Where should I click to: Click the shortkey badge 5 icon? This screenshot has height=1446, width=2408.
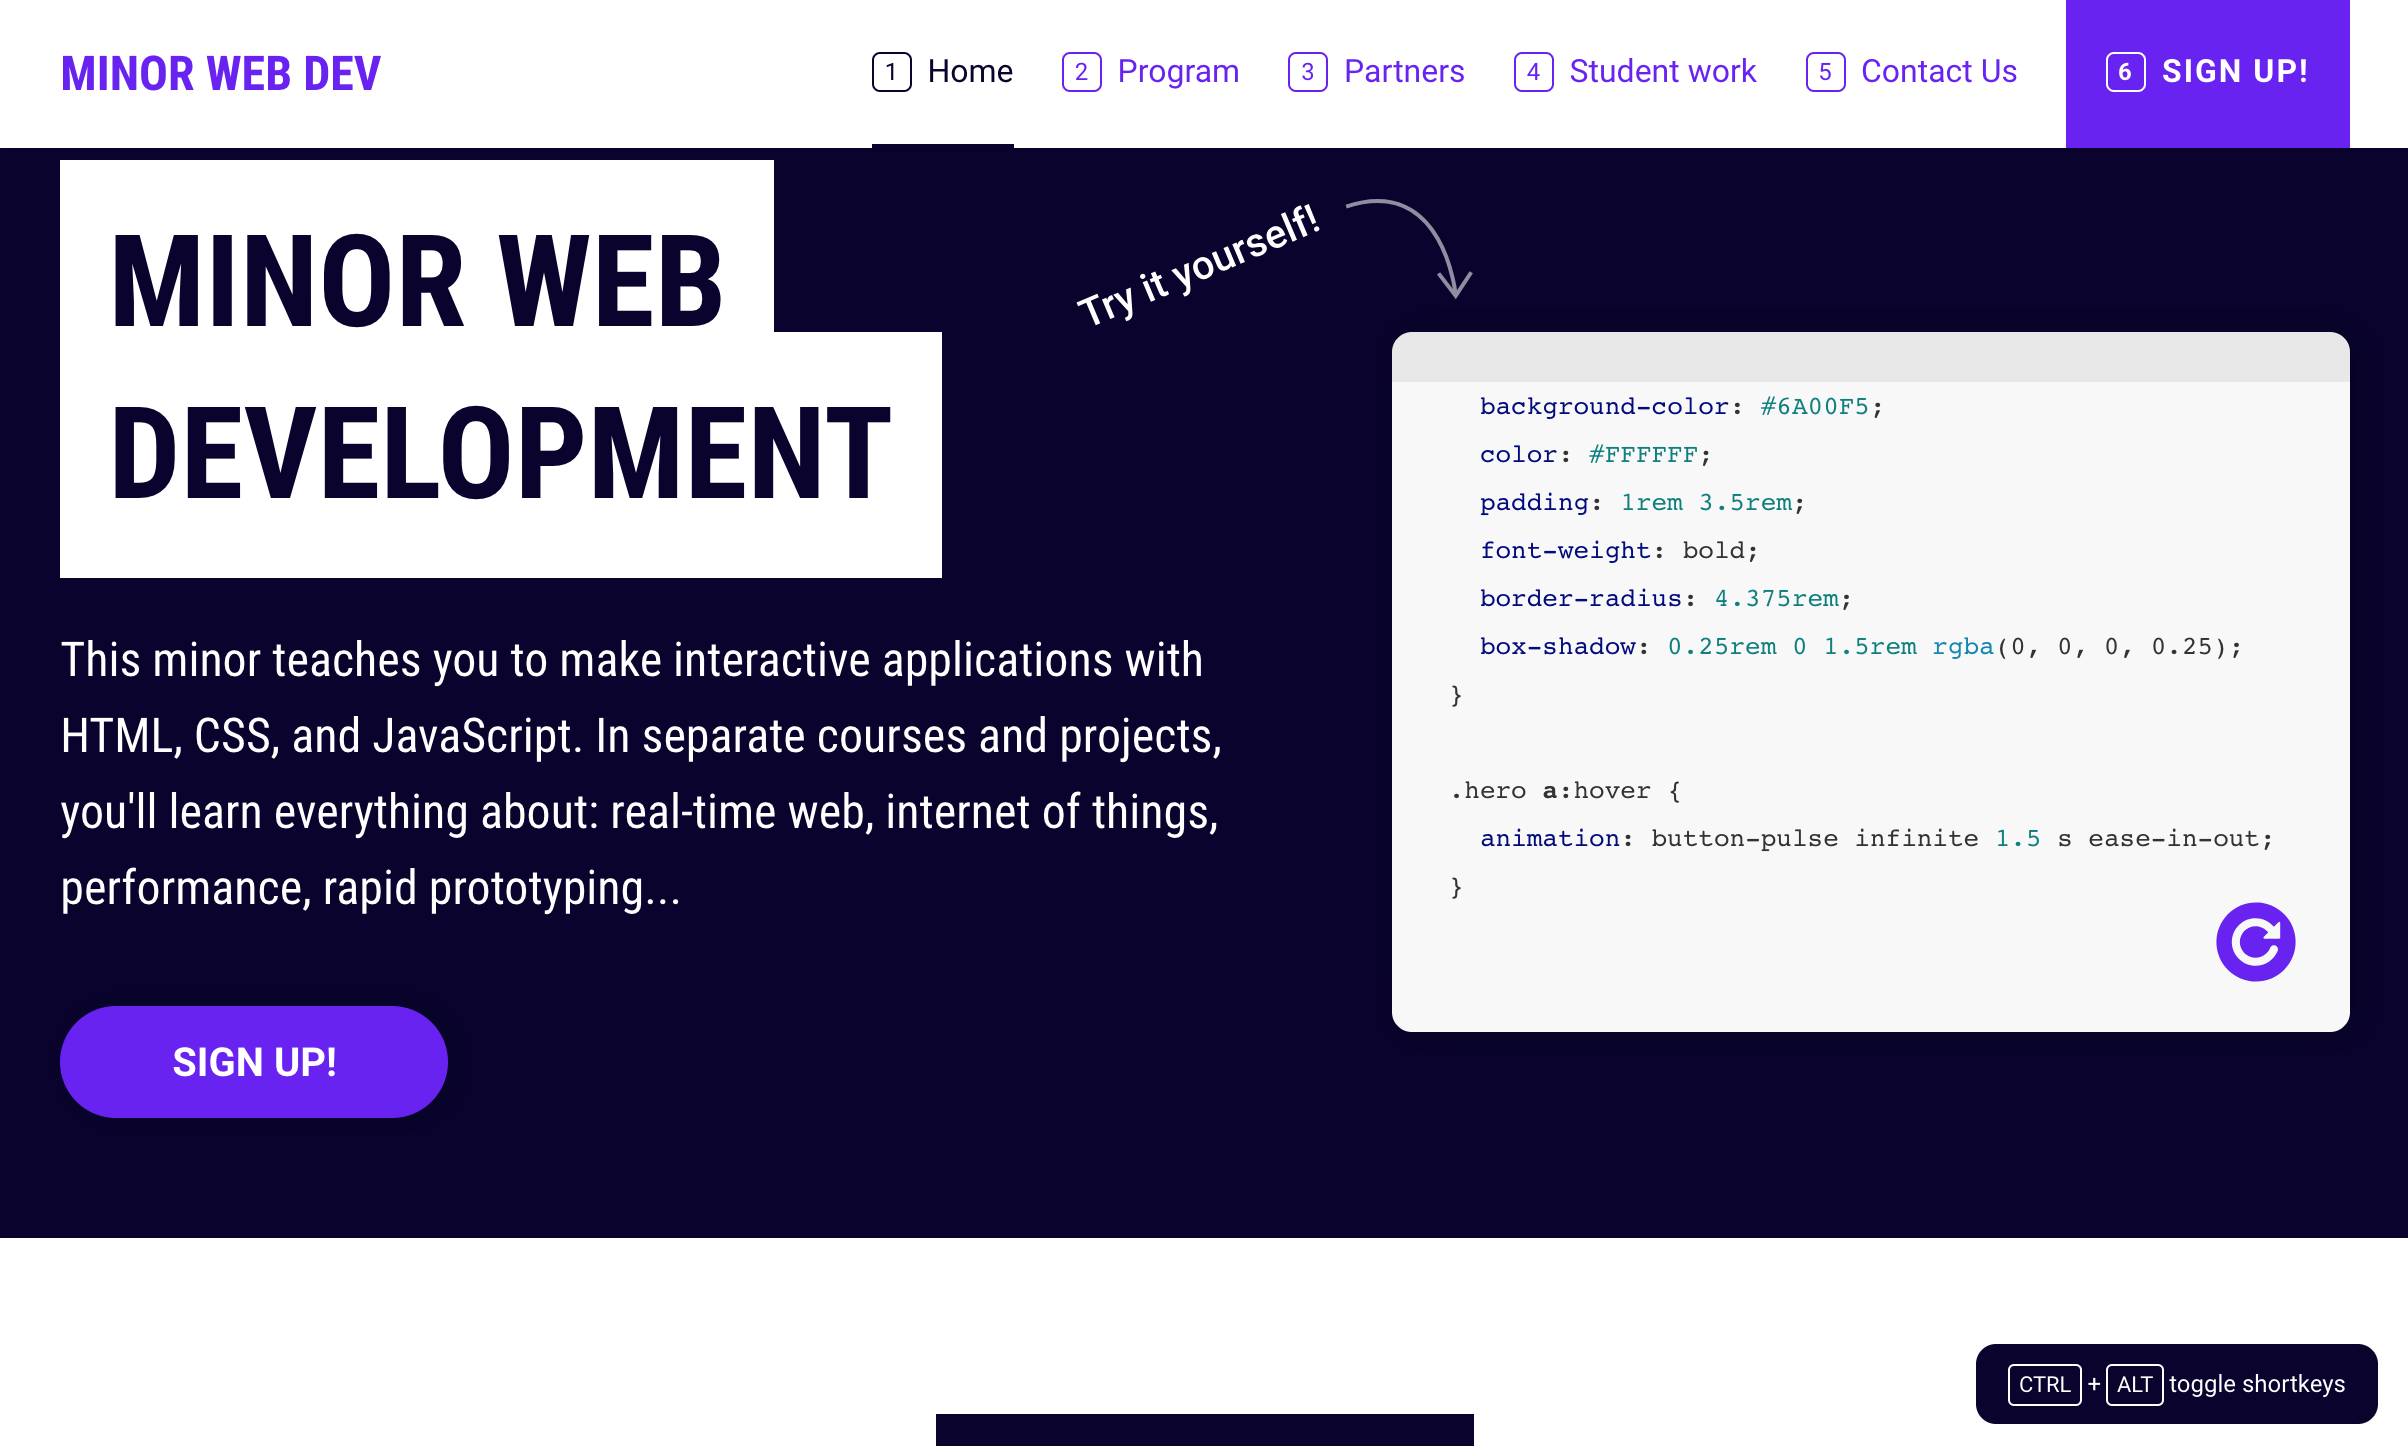[1825, 72]
